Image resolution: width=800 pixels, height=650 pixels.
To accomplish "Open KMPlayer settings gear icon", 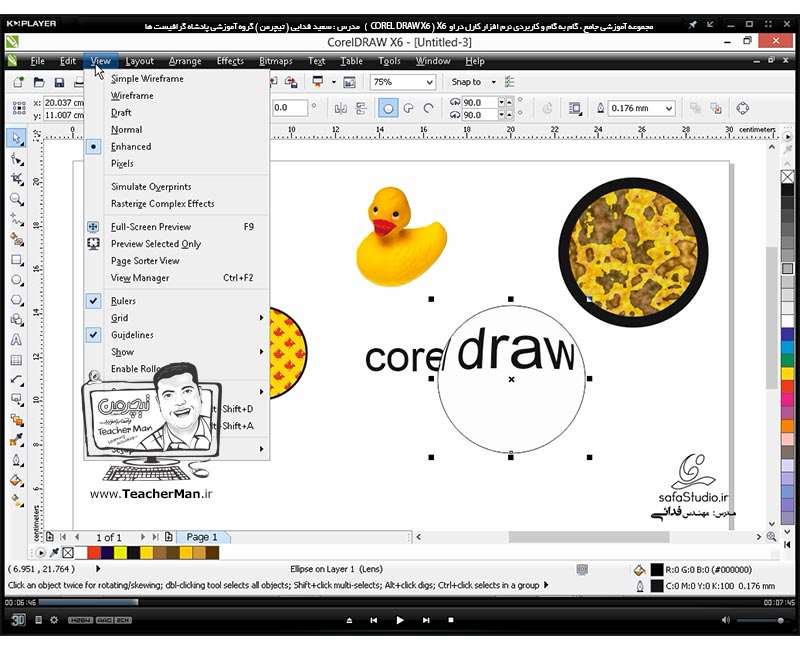I will [x=54, y=620].
